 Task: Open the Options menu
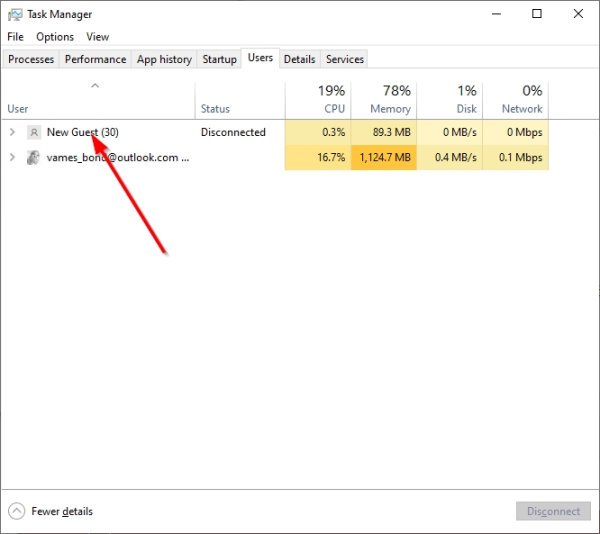point(55,37)
